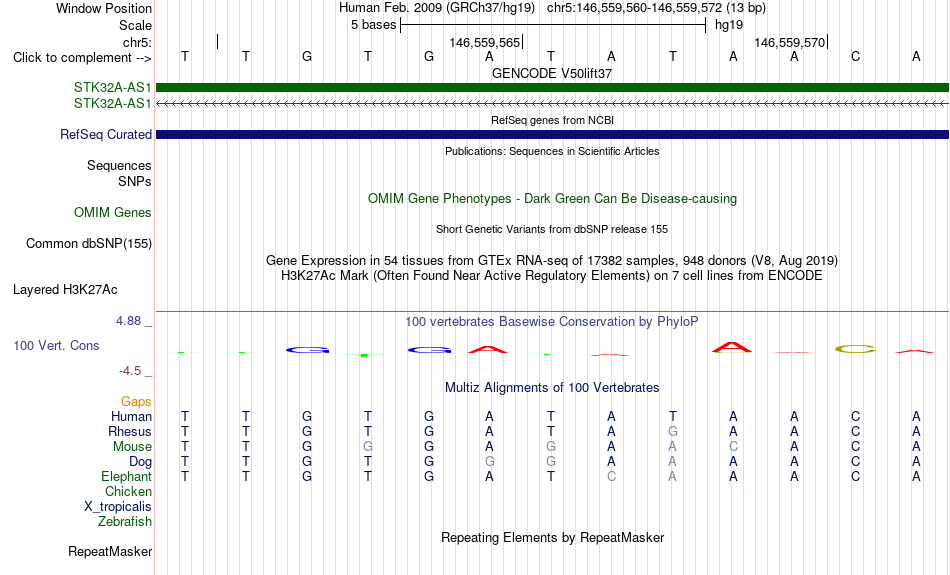Click the OMIM Gene Phenotypes green title

coord(553,199)
